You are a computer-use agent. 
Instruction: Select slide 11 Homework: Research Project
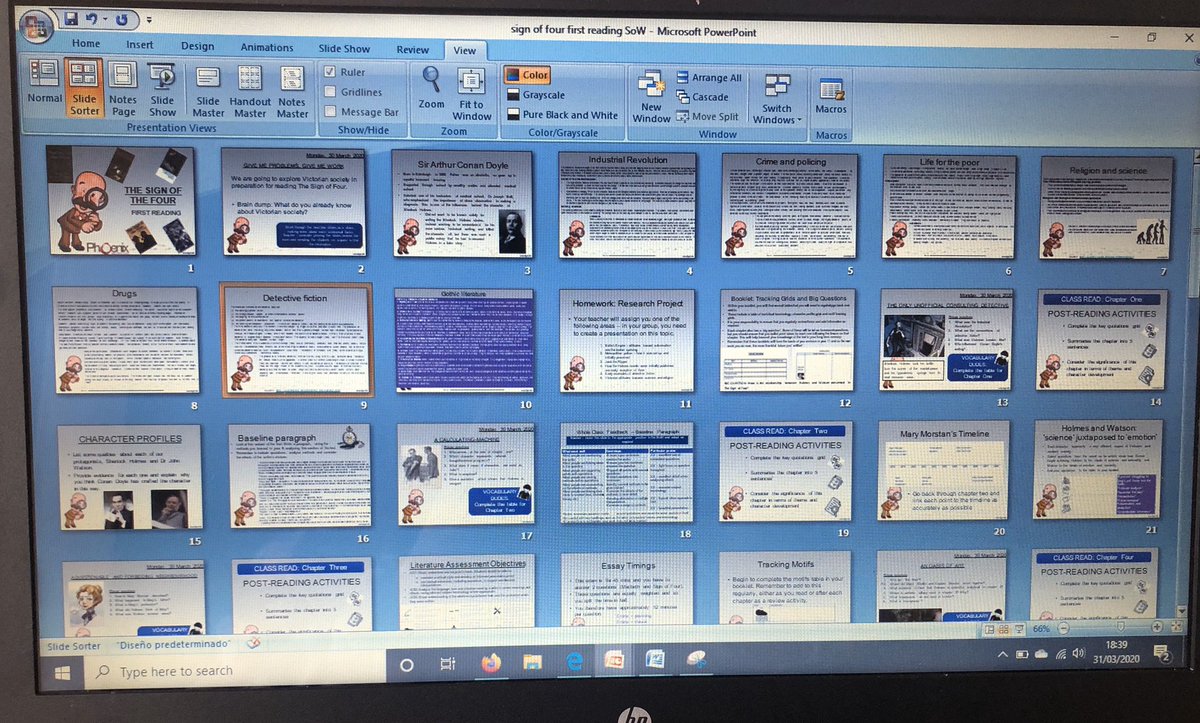pyautogui.click(x=628, y=340)
